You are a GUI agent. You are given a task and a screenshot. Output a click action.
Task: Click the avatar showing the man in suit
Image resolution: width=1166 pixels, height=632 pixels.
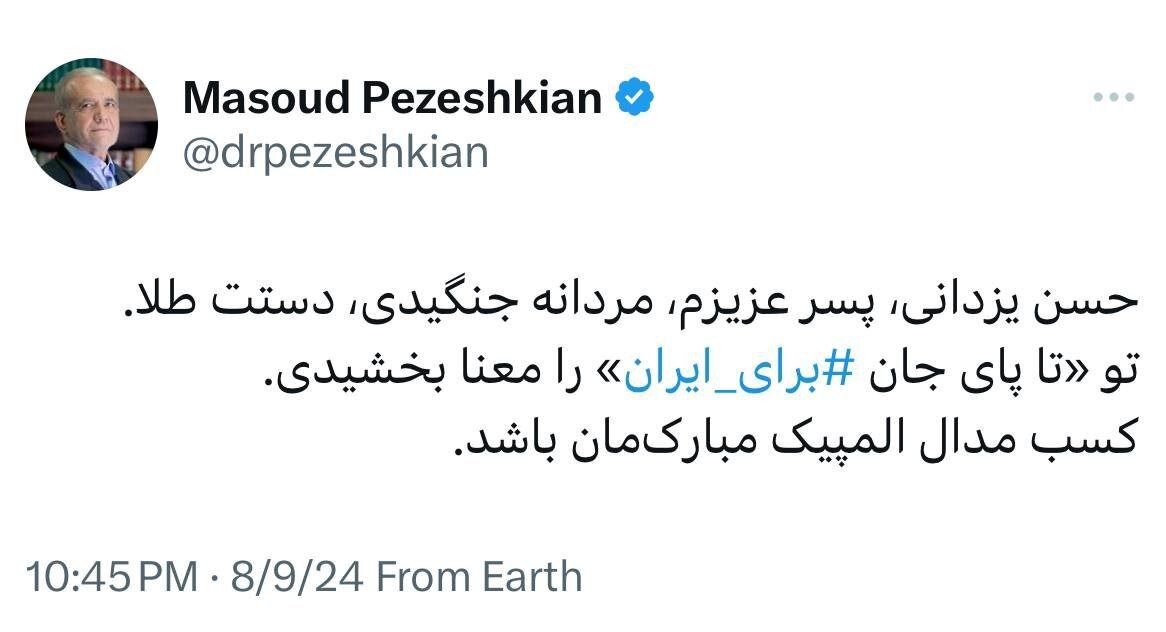(x=95, y=120)
